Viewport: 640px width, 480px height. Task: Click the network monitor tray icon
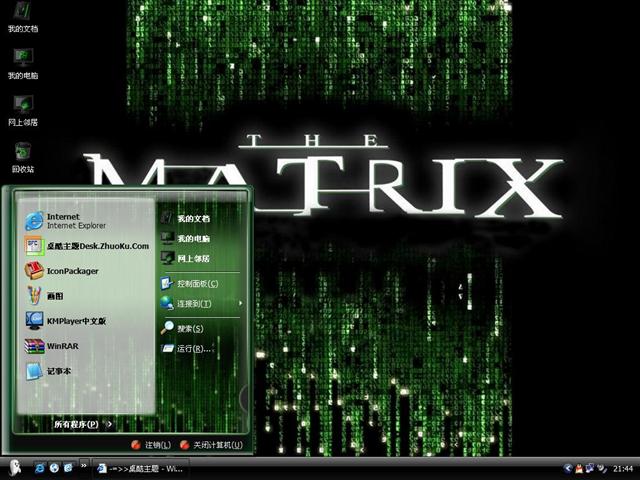pyautogui.click(x=590, y=469)
